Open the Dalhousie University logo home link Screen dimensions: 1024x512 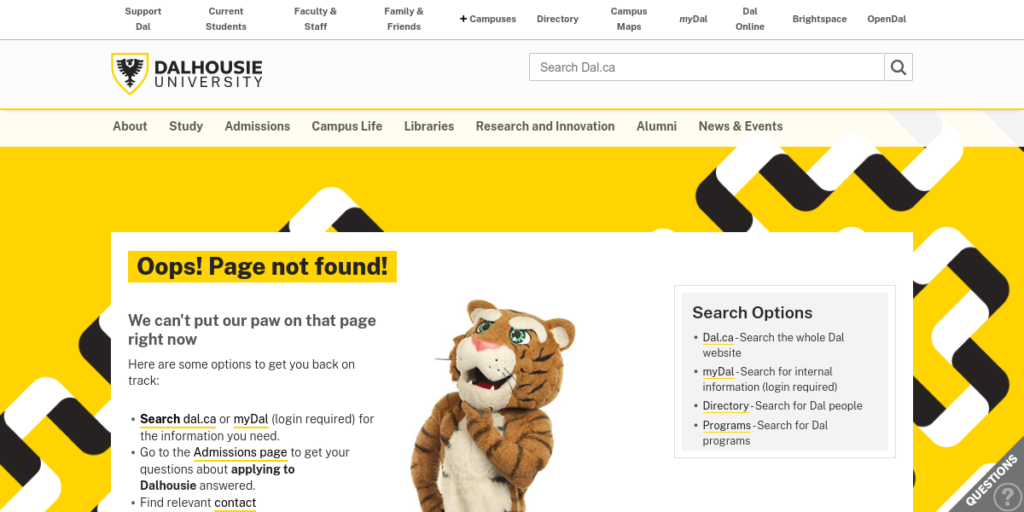coord(187,74)
